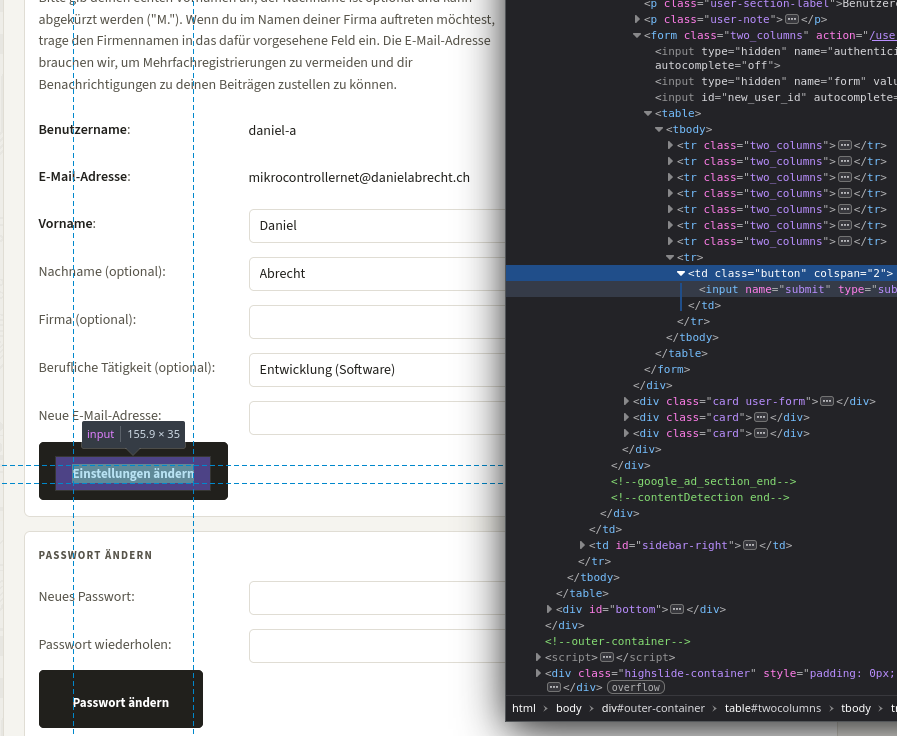Image resolution: width=897 pixels, height=736 pixels.
Task: Expand the p class="user-note" node
Action: tap(637, 19)
